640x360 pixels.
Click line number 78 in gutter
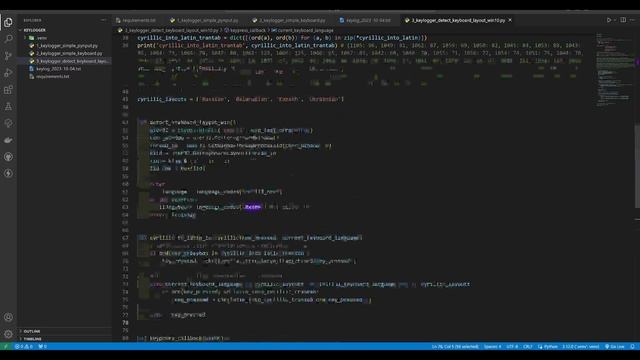(x=125, y=322)
